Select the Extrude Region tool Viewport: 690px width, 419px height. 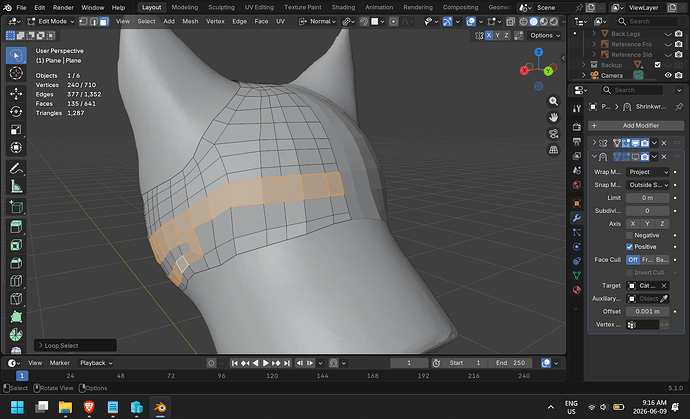[16, 227]
